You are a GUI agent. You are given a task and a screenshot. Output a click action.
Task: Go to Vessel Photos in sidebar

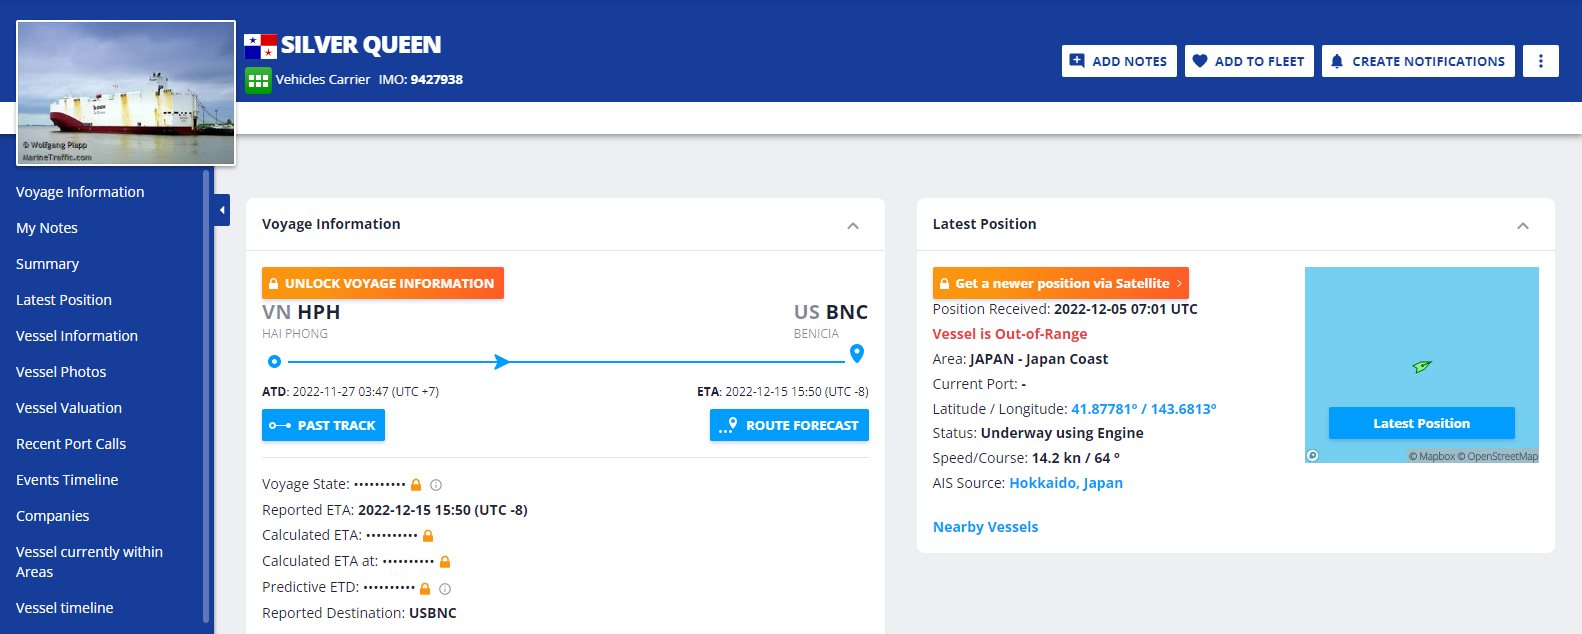click(61, 372)
